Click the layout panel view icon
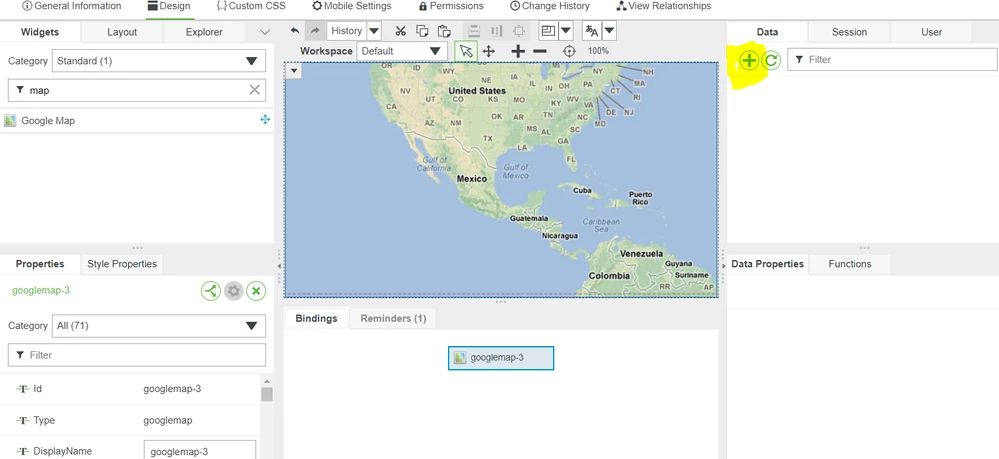Viewport: 999px width, 459px height. (x=548, y=31)
